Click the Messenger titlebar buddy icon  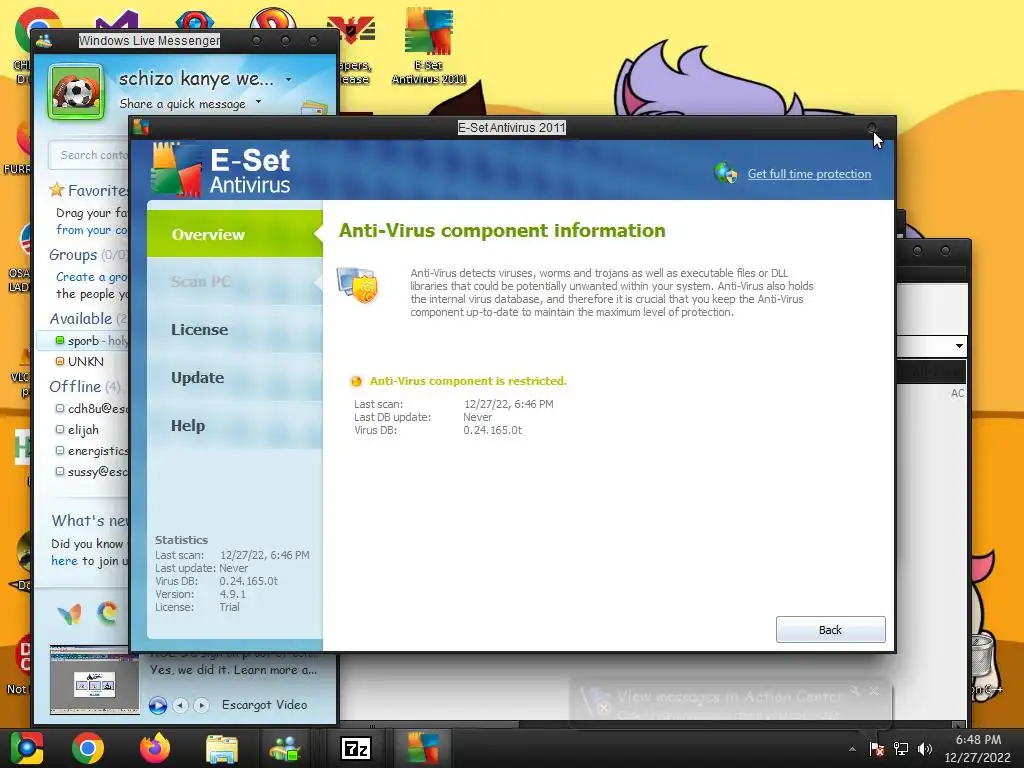[44, 40]
